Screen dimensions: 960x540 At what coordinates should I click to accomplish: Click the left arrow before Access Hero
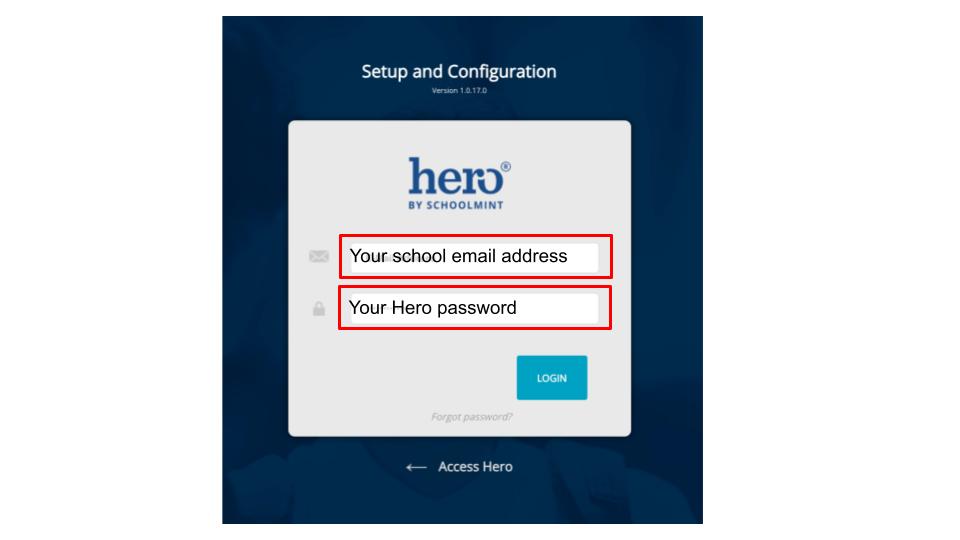point(416,467)
